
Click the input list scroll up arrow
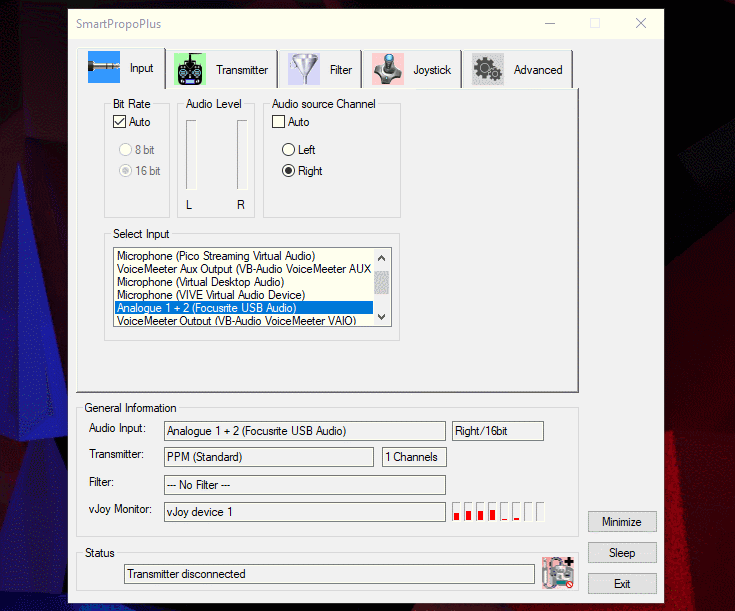pos(382,258)
